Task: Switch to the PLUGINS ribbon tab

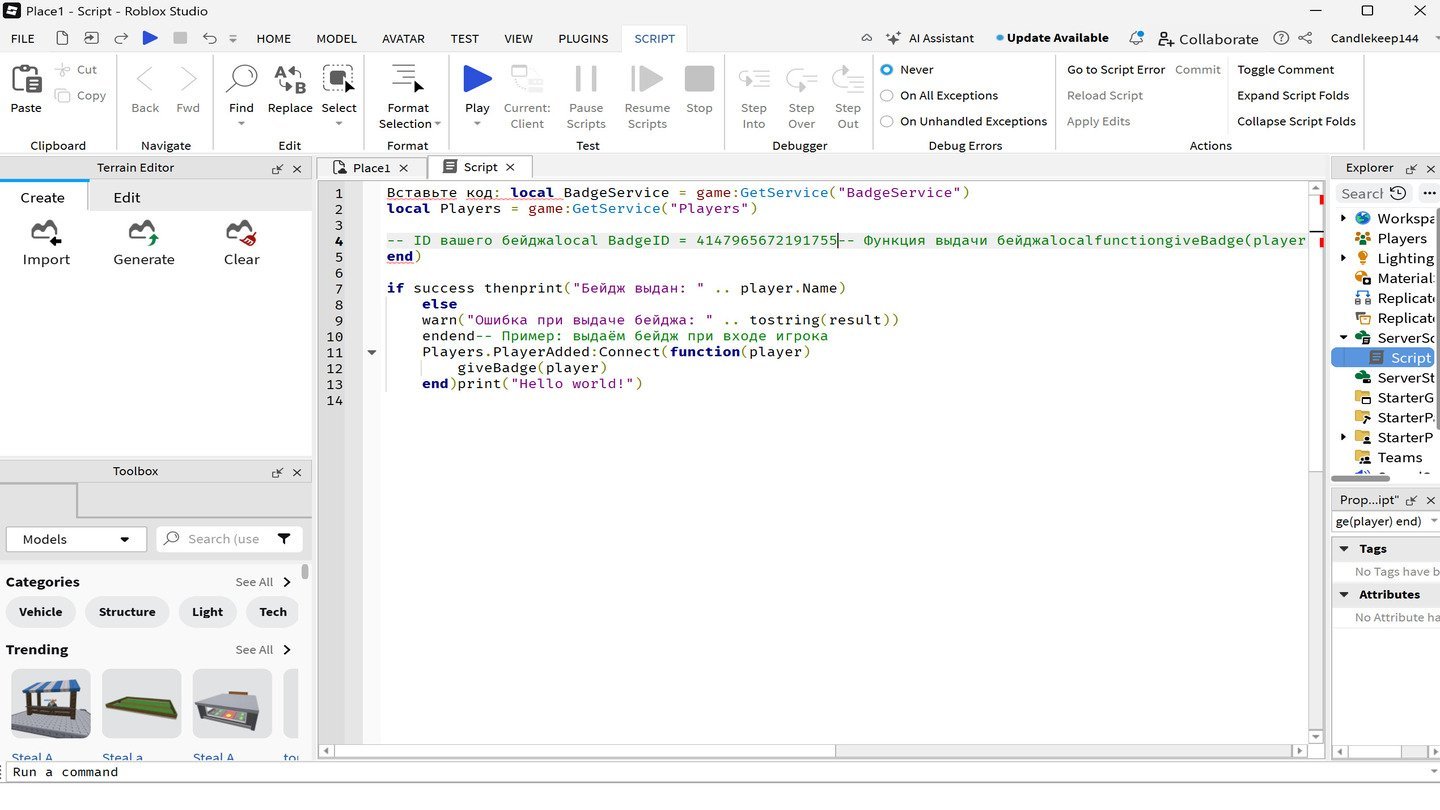Action: tap(583, 39)
